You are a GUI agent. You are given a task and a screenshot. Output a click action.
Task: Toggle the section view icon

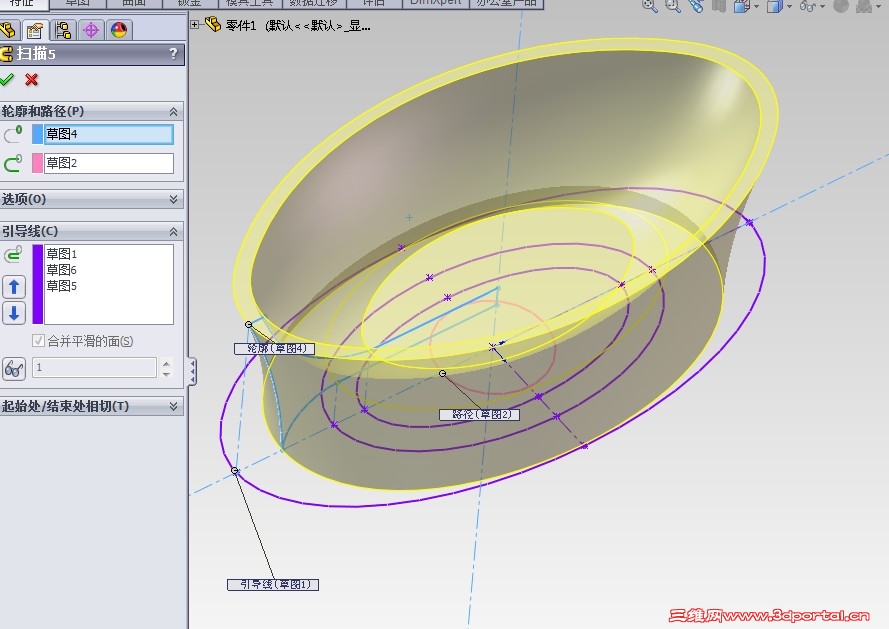(x=719, y=6)
